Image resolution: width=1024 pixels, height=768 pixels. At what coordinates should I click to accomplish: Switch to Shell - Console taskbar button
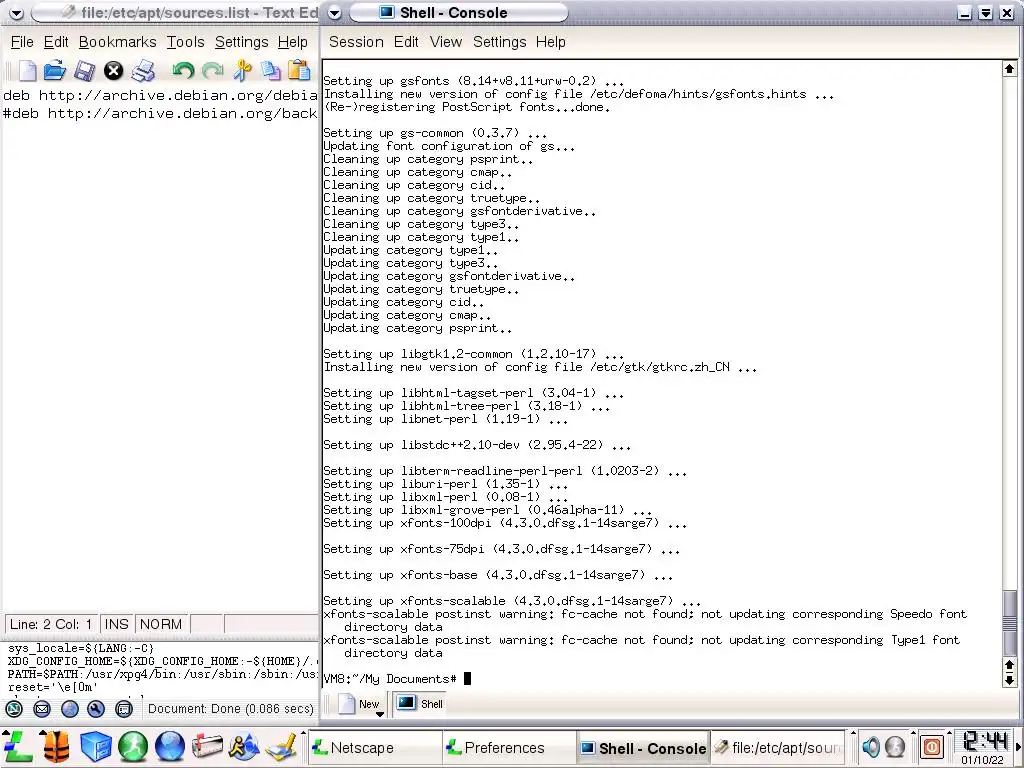tap(643, 748)
